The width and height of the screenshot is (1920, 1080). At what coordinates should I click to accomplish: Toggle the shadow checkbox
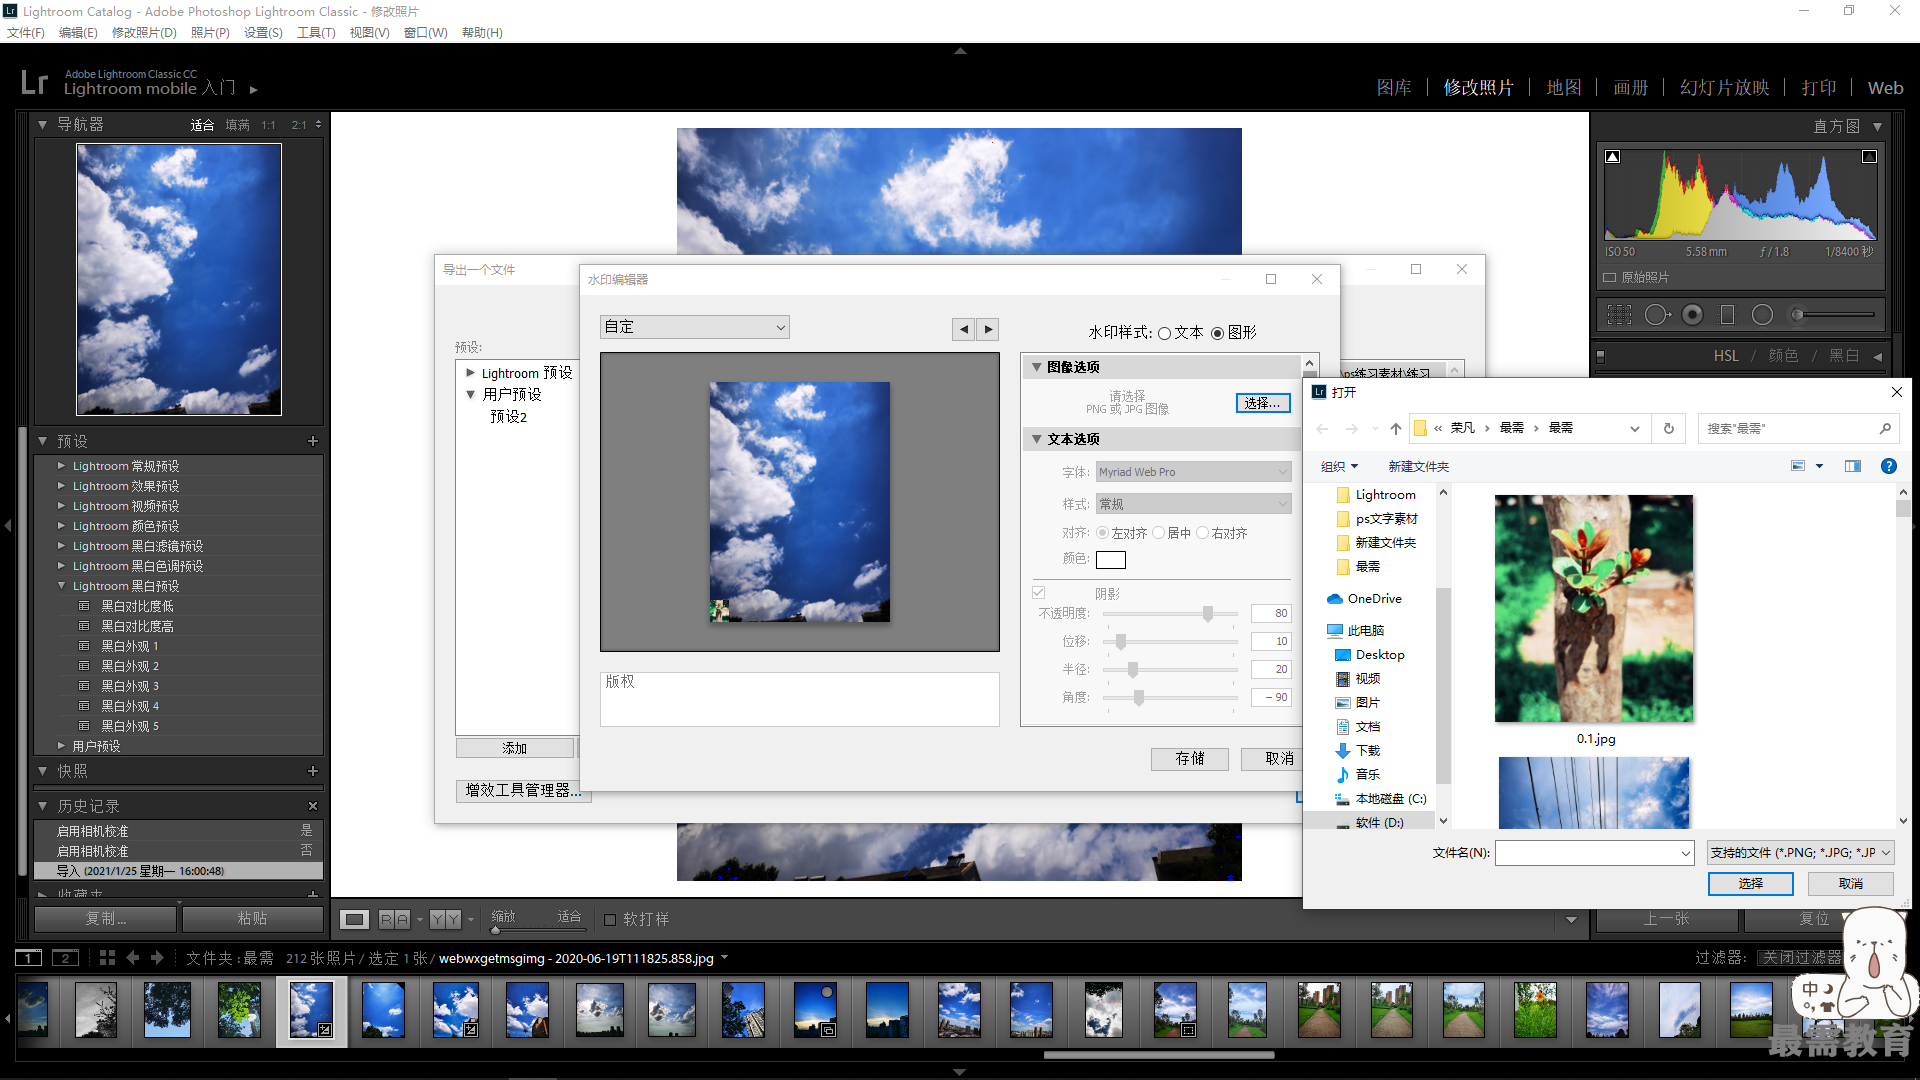pos(1039,593)
